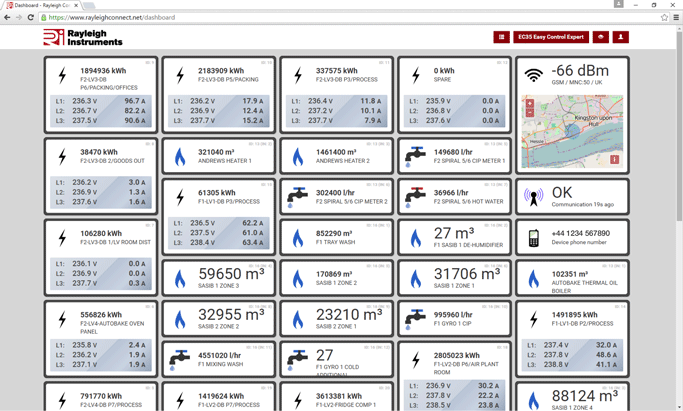Click flame icon for ANDREWS HEATER 1
The width and height of the screenshot is (683, 411).
180,157
